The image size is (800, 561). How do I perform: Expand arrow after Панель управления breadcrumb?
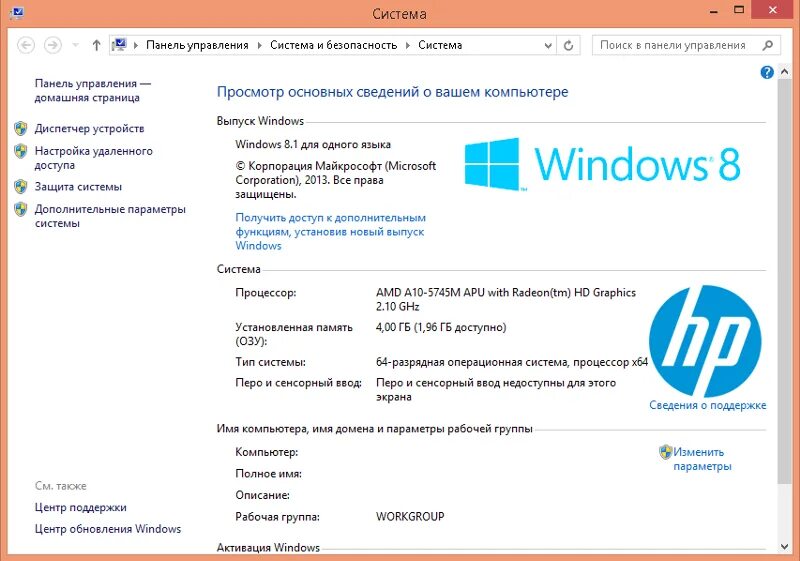(259, 45)
